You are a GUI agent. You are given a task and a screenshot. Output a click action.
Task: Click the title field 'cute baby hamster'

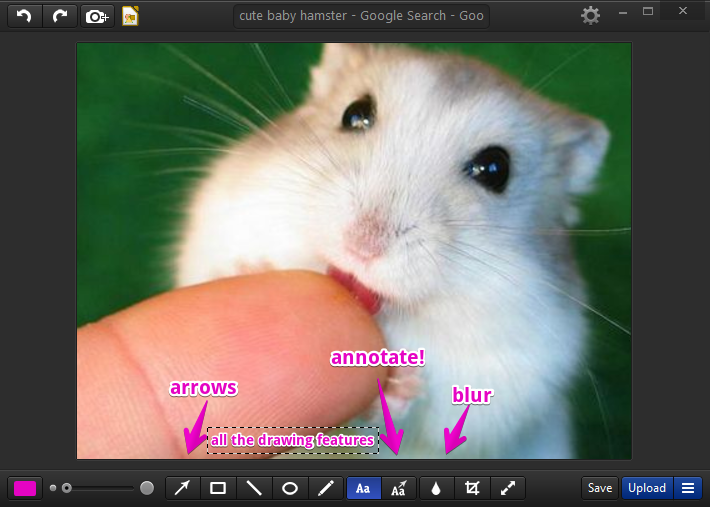coord(361,16)
